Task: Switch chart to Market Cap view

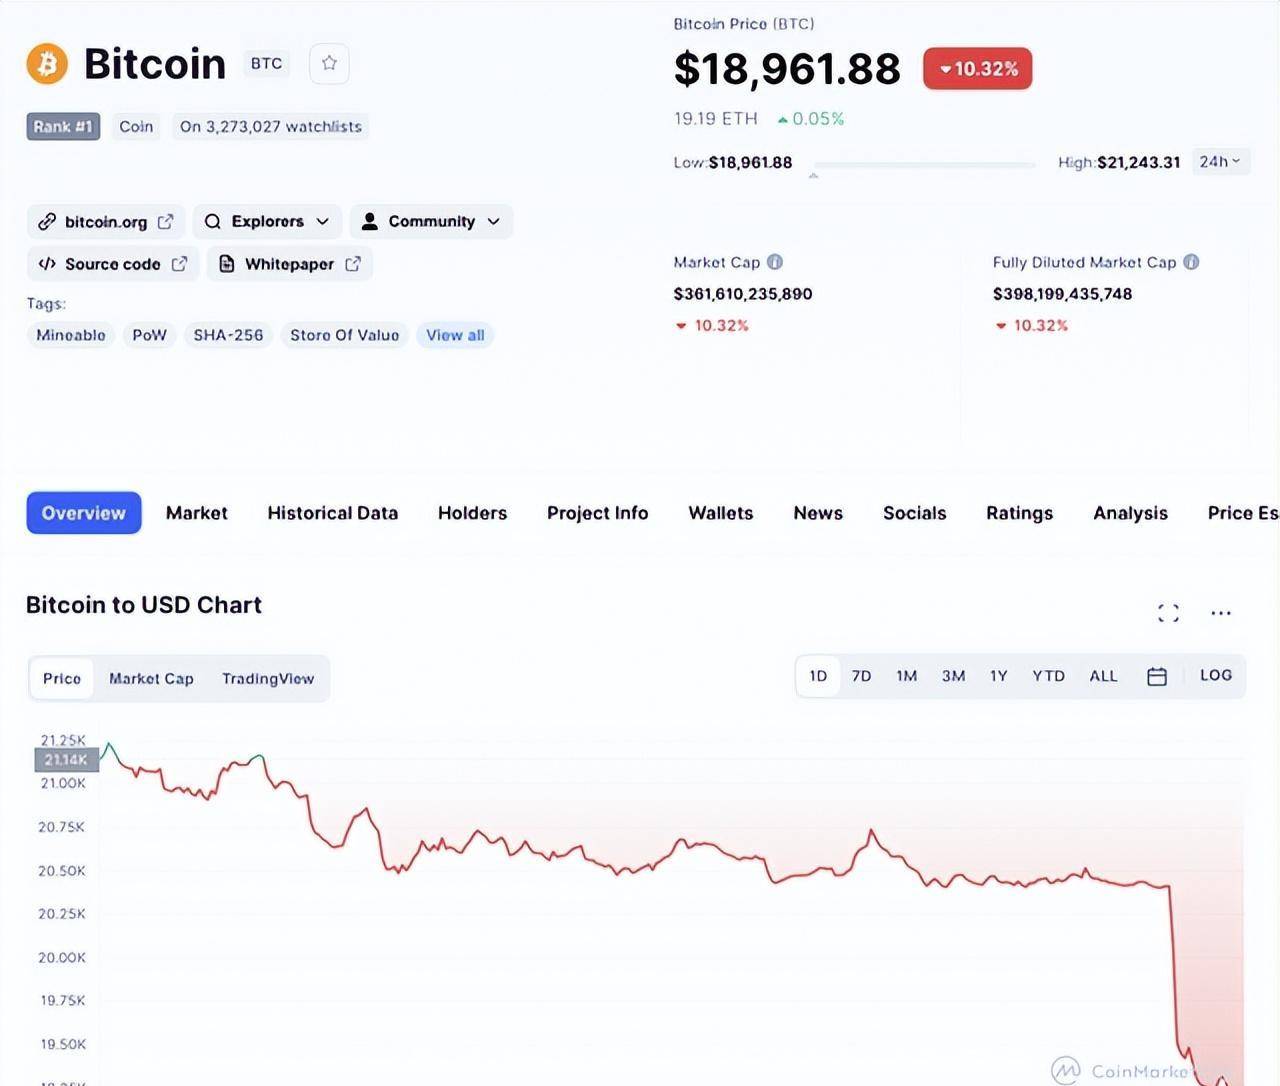Action: tap(151, 679)
